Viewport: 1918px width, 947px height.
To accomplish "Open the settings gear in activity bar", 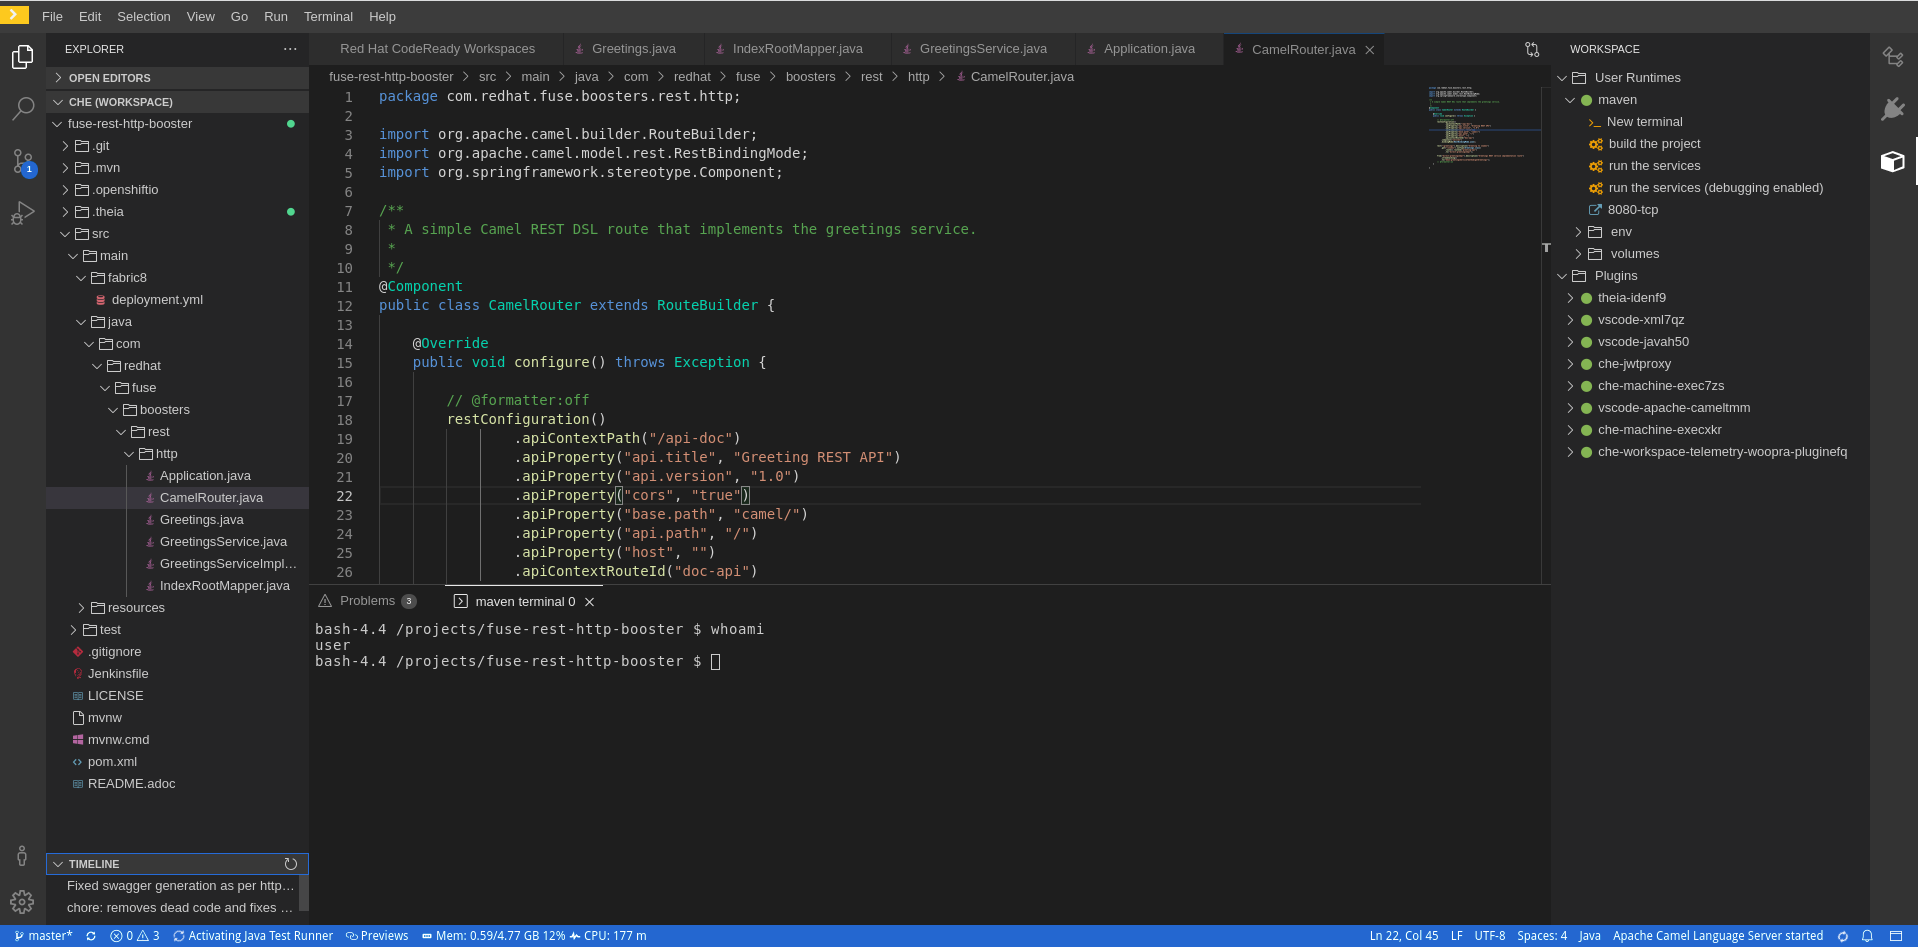I will point(22,902).
